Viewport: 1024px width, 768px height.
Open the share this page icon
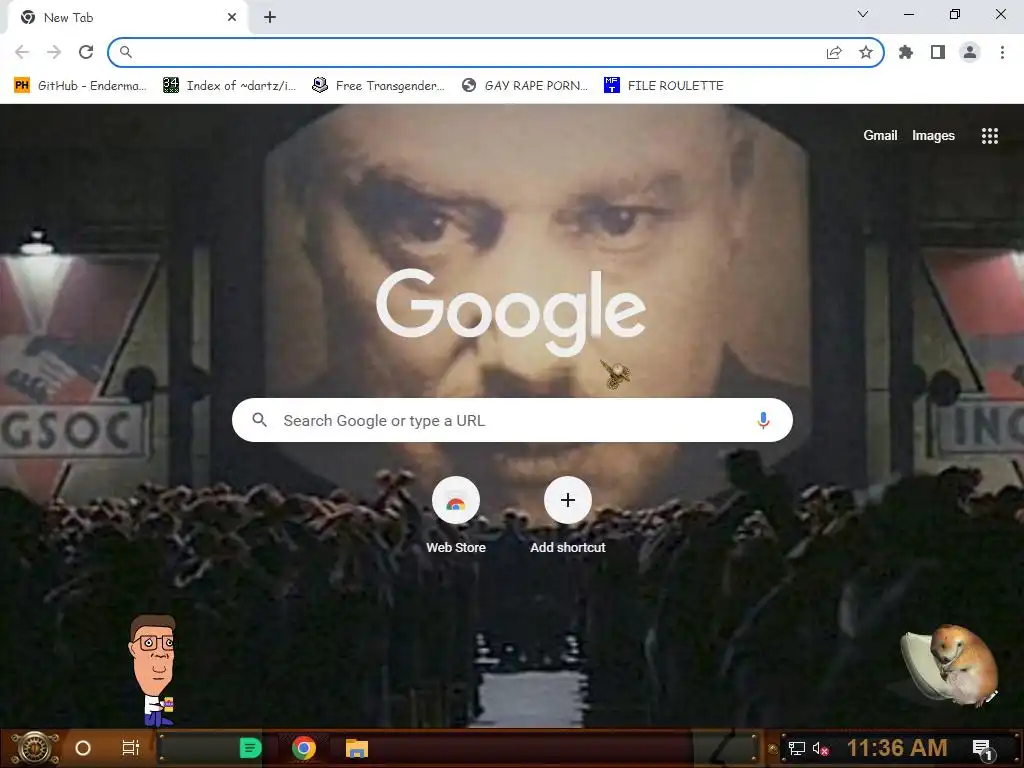pyautogui.click(x=834, y=52)
